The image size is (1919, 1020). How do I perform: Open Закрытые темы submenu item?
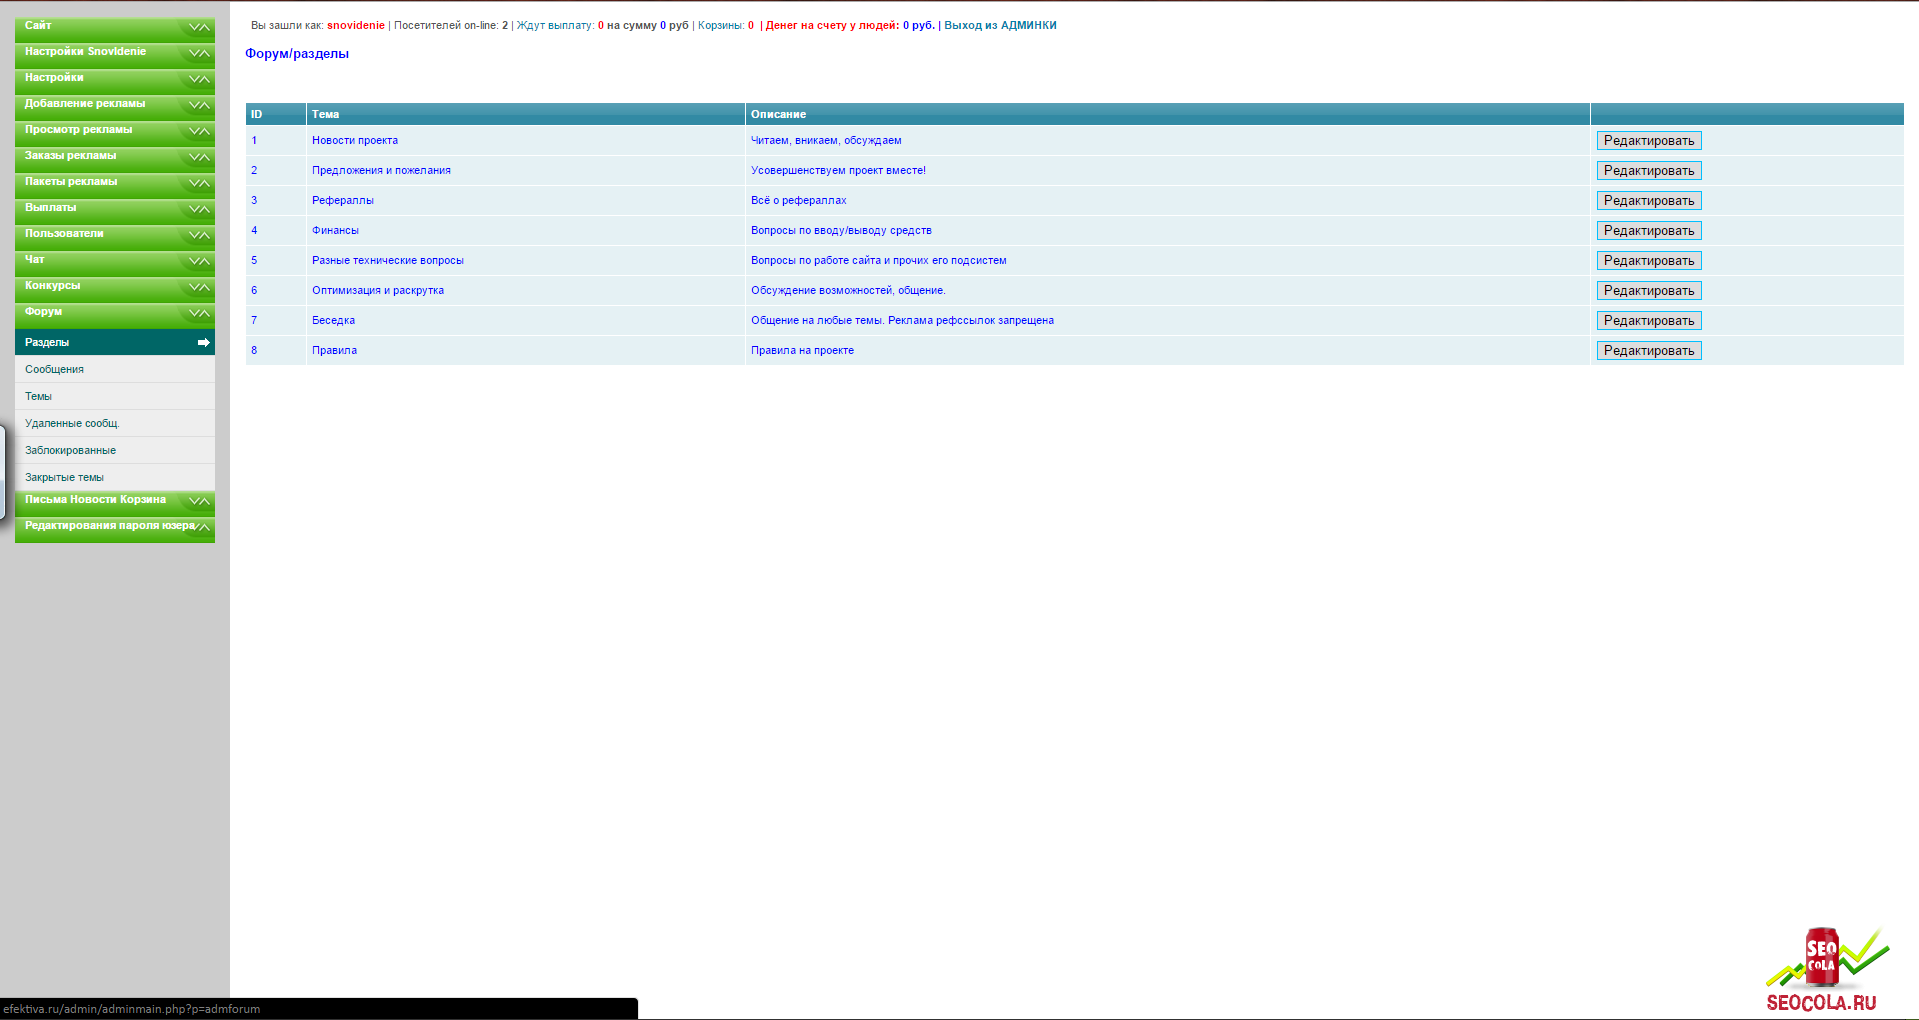pyautogui.click(x=64, y=478)
